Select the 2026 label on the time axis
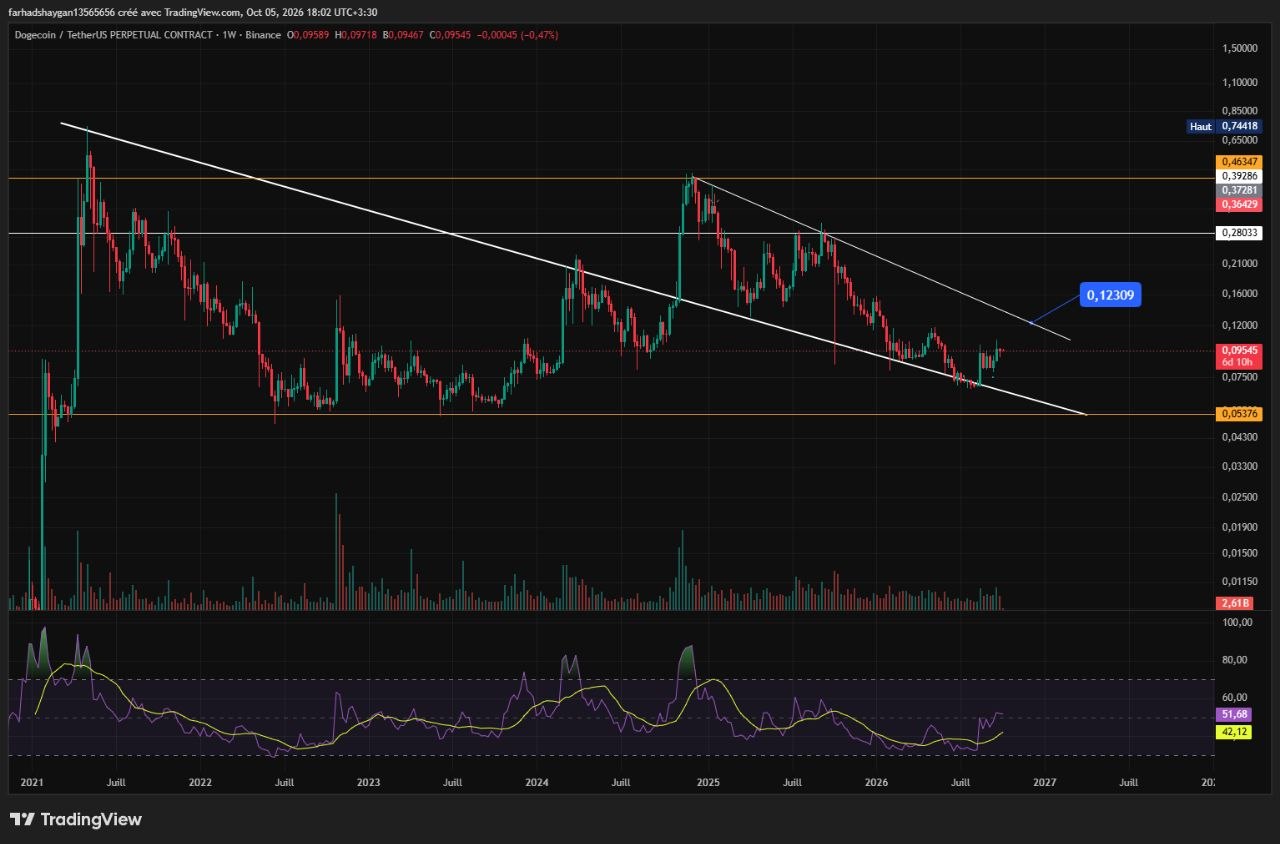 tap(876, 782)
